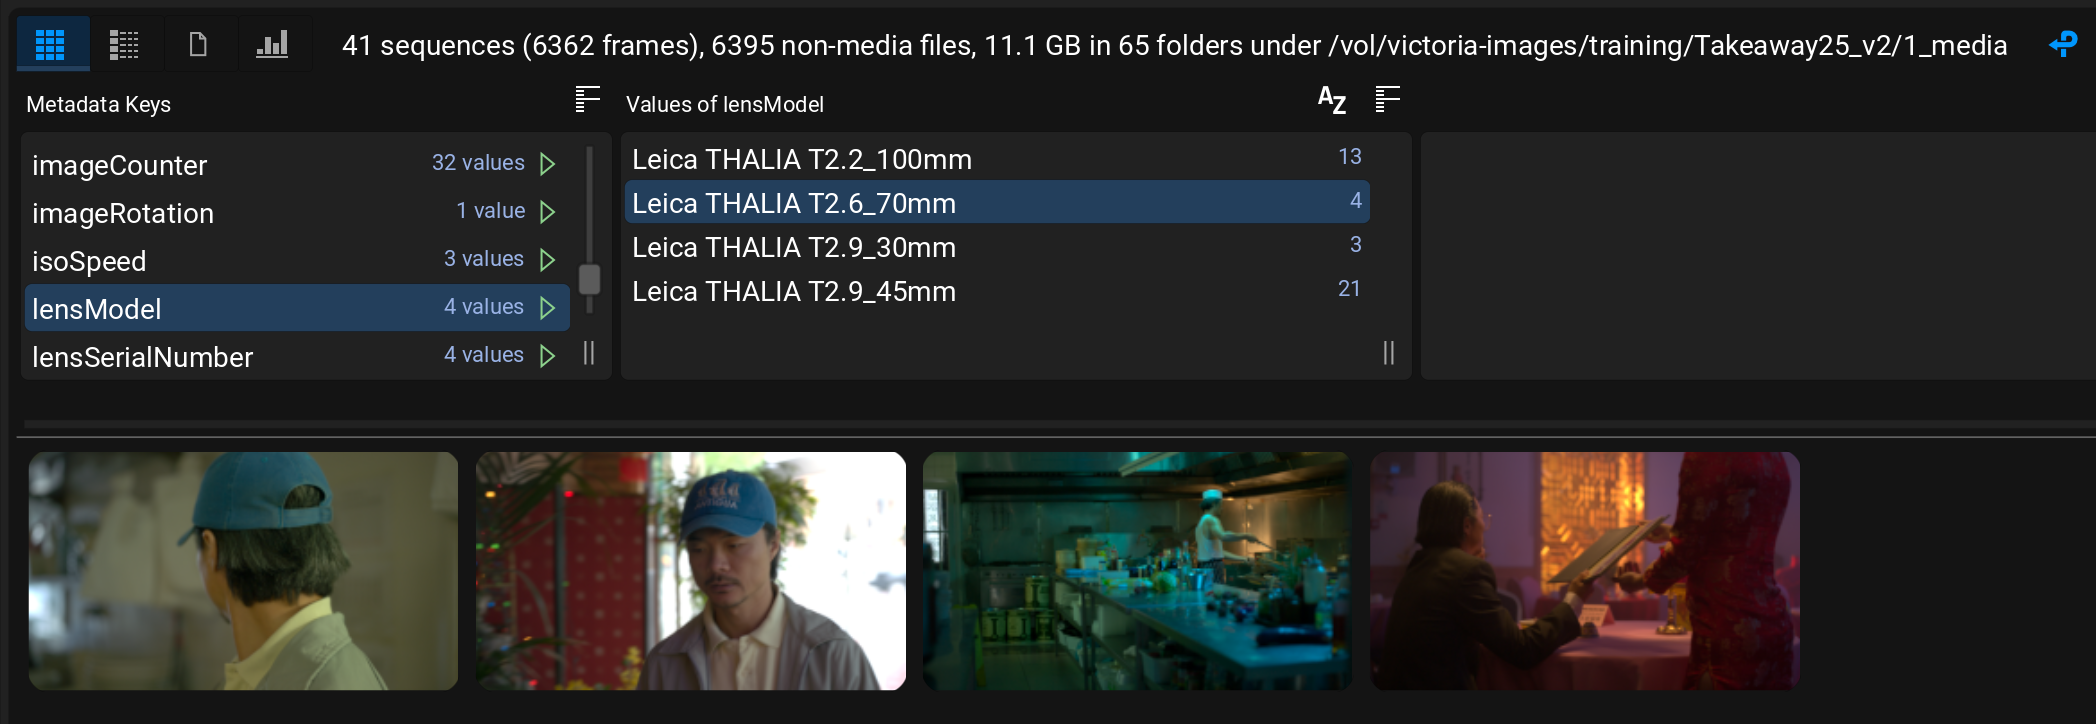Open the teal kitchen scene thumbnail
Image resolution: width=2096 pixels, height=724 pixels.
(1137, 571)
